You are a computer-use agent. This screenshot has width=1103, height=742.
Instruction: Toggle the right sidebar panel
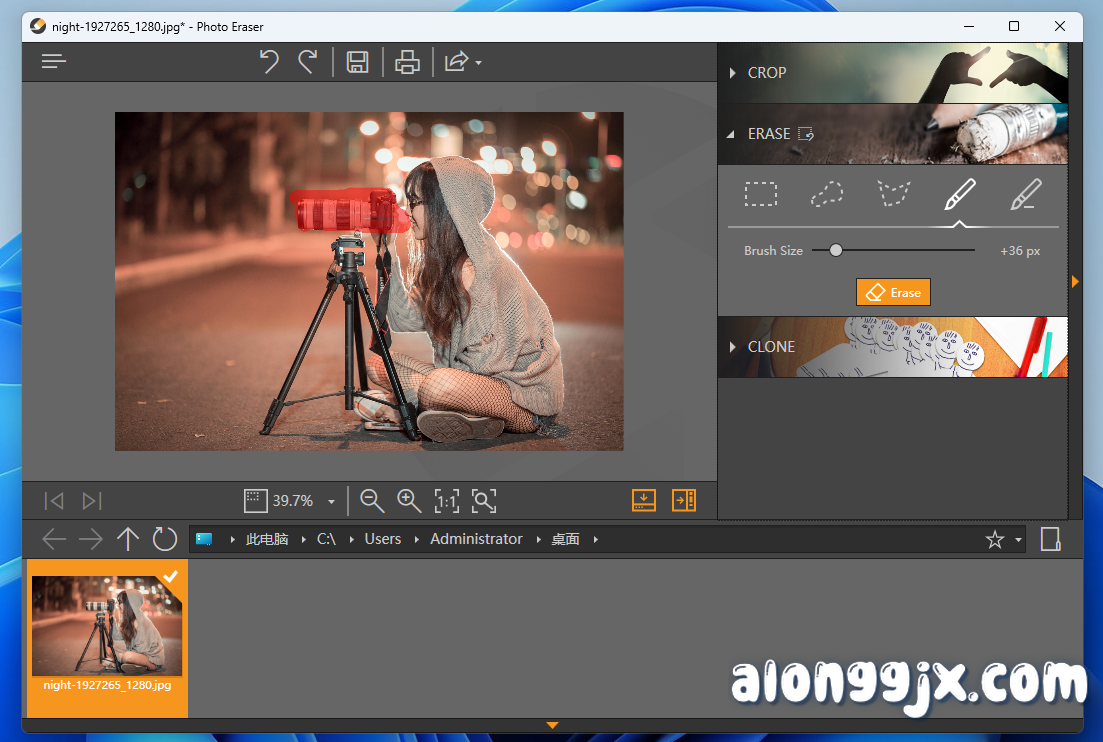pyautogui.click(x=684, y=500)
